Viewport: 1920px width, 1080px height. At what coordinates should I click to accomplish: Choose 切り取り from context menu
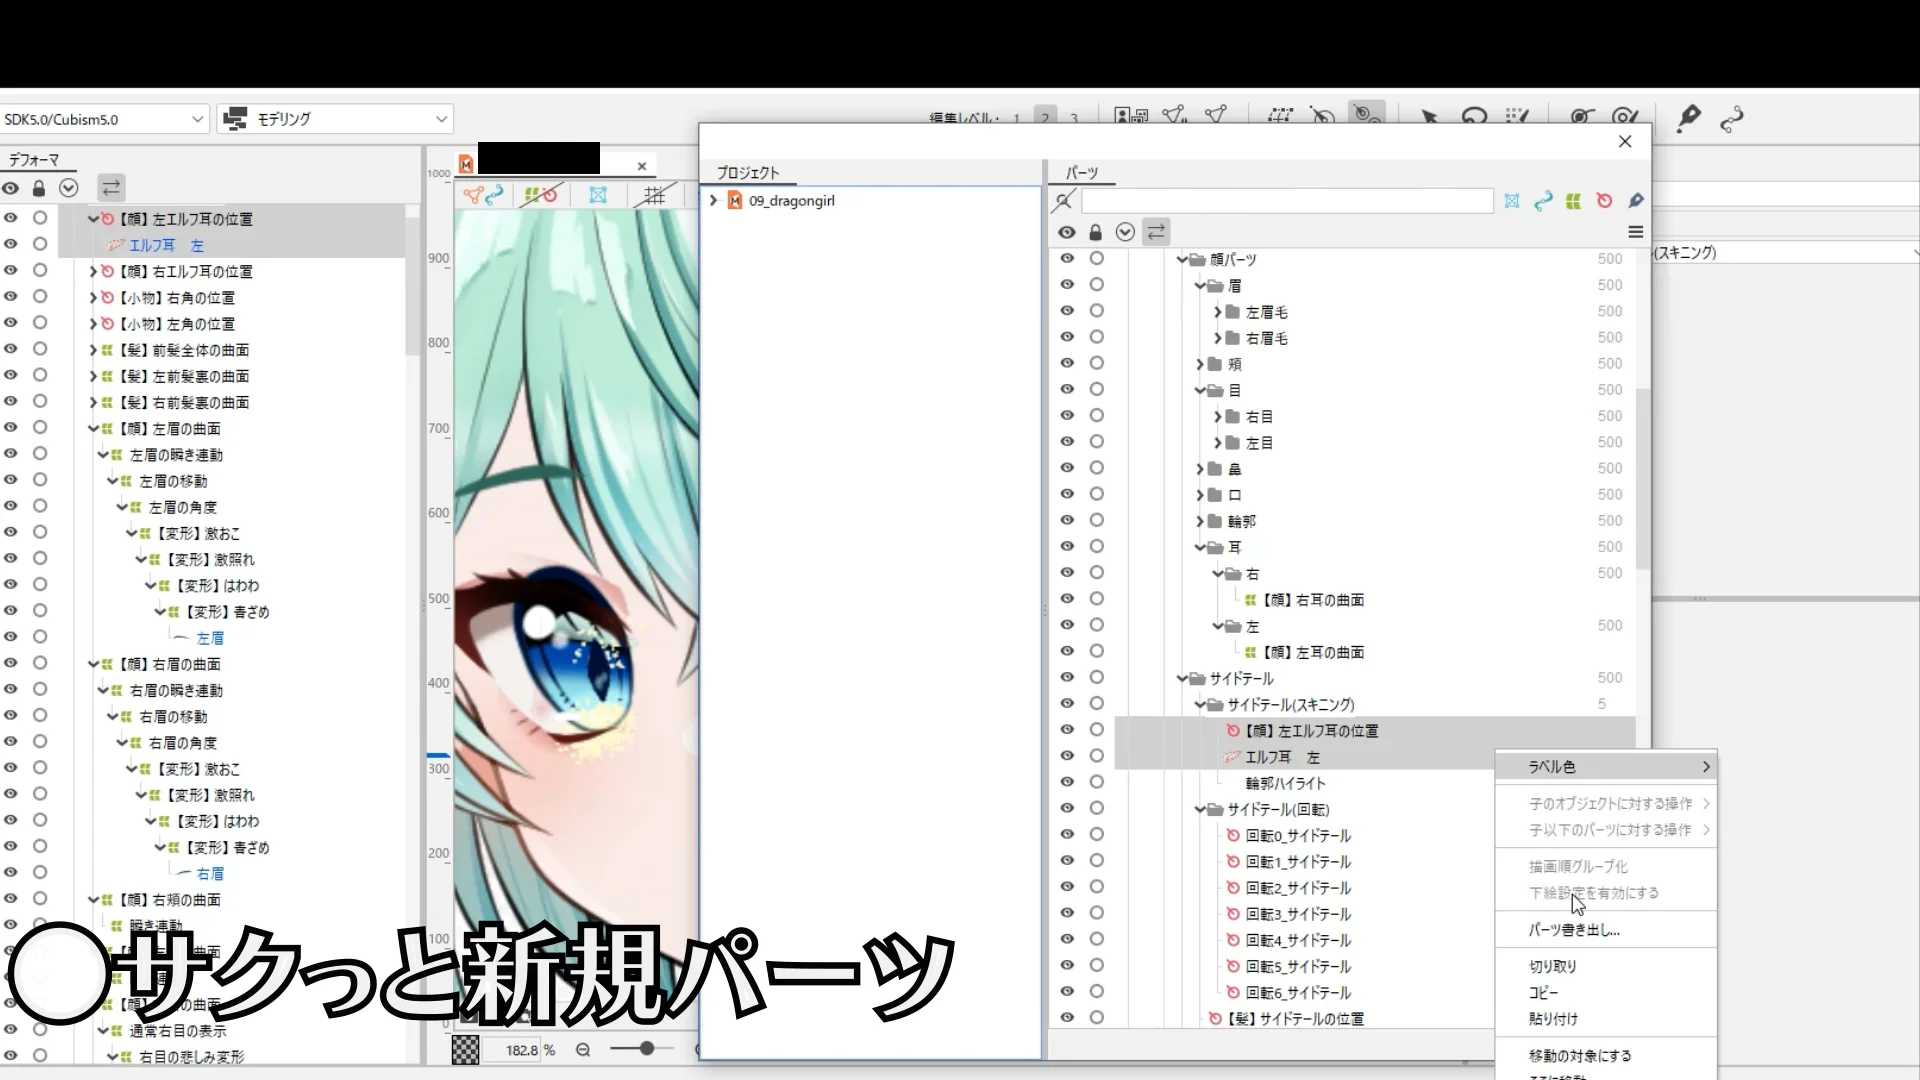click(1606, 967)
